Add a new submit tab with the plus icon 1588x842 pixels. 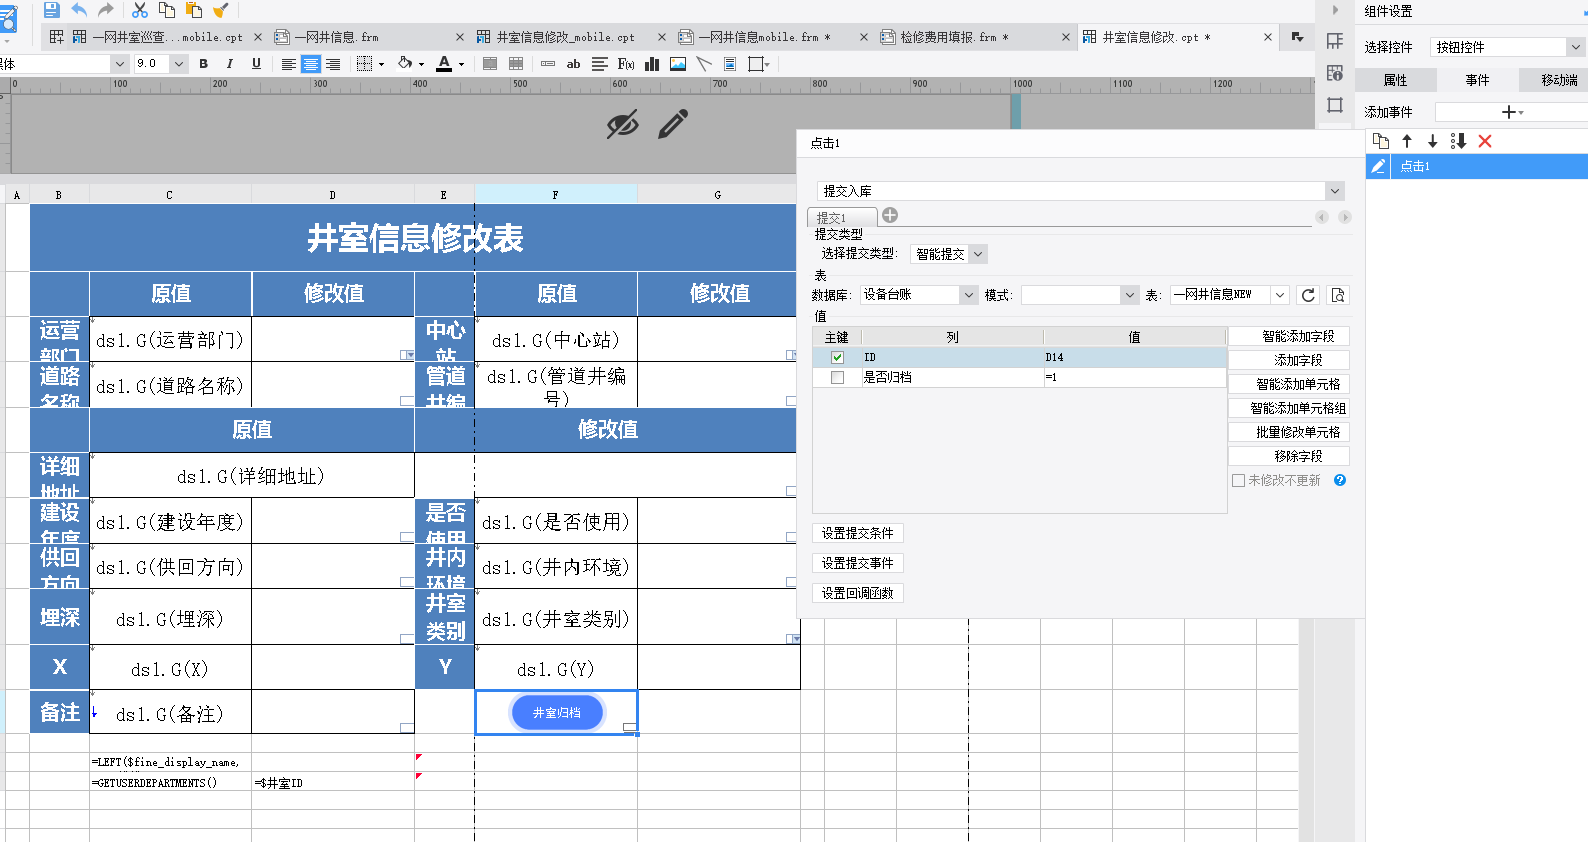pyautogui.click(x=890, y=215)
